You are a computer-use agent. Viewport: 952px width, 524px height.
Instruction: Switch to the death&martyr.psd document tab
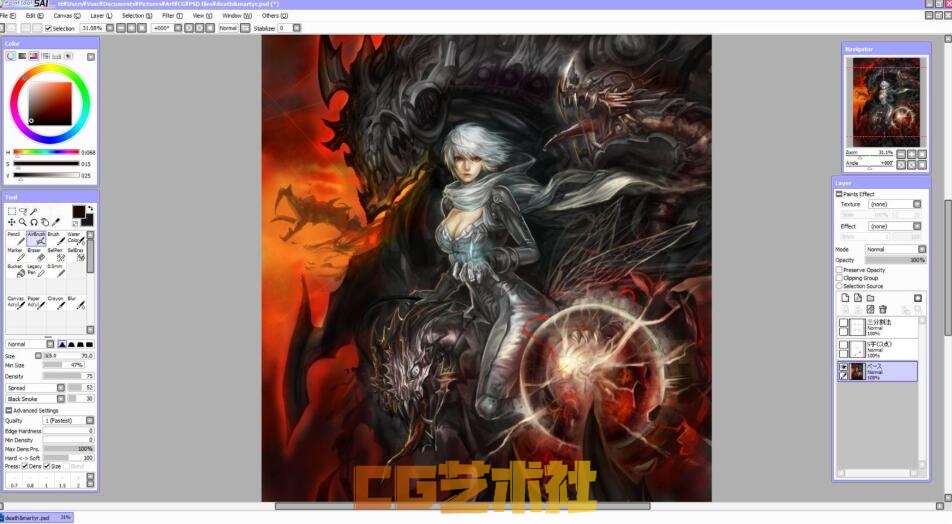(37, 518)
